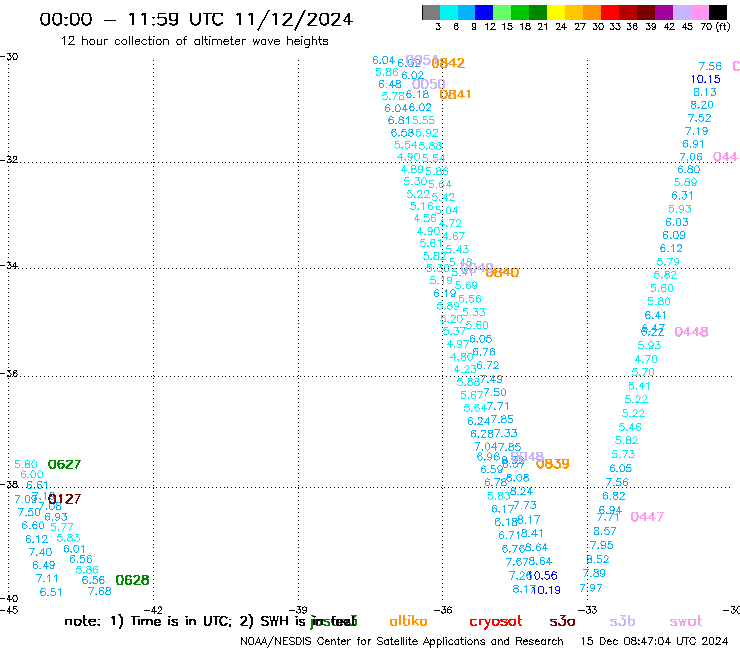Click the 's3a' legend label

(562, 622)
